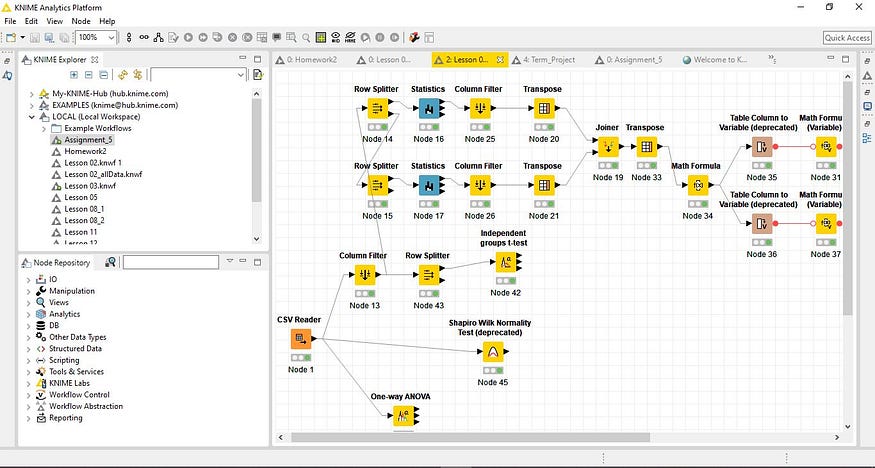
Task: Expand the My-KNIME-Hub tree entry
Action: (32, 94)
